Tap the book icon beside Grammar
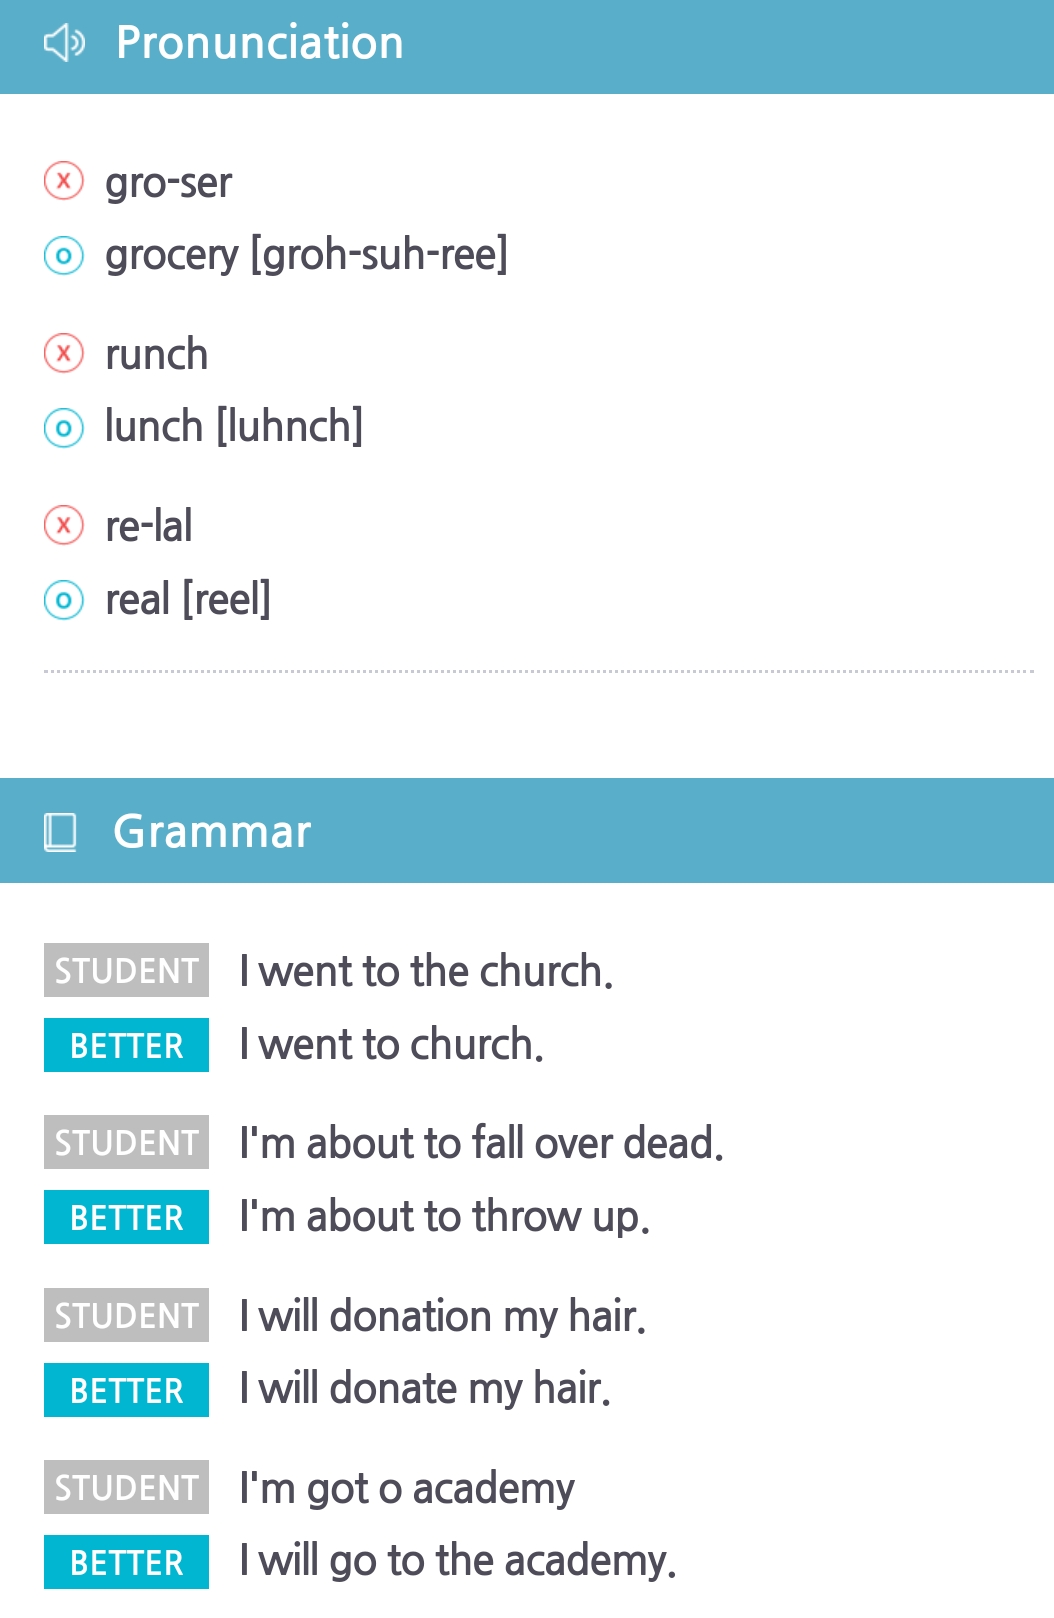This screenshot has width=1054, height=1618. [60, 831]
